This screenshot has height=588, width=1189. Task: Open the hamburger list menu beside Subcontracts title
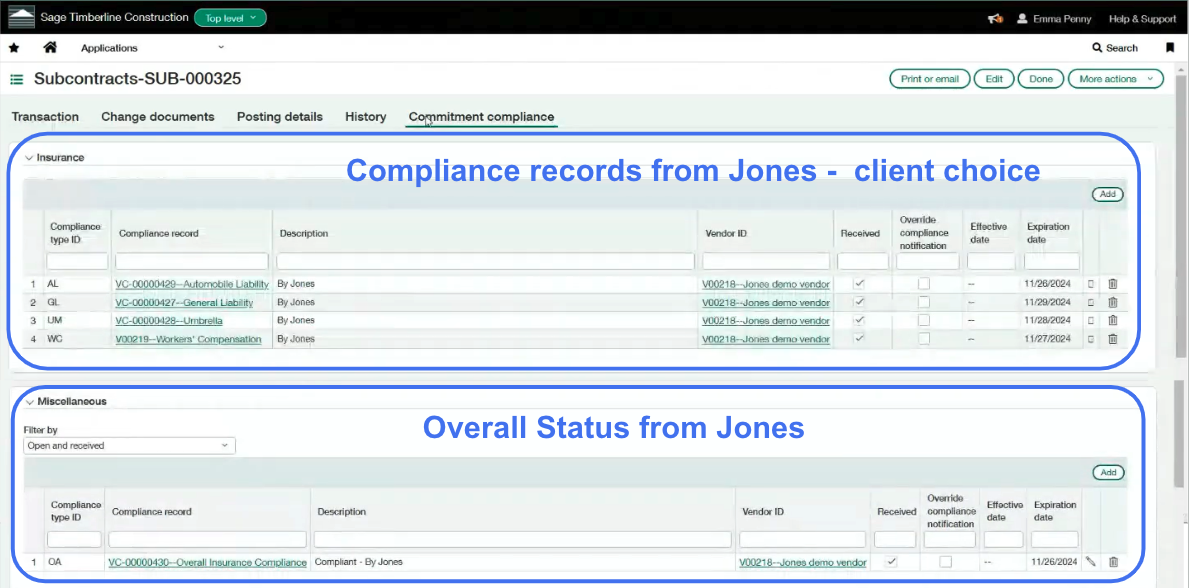pyautogui.click(x=17, y=79)
